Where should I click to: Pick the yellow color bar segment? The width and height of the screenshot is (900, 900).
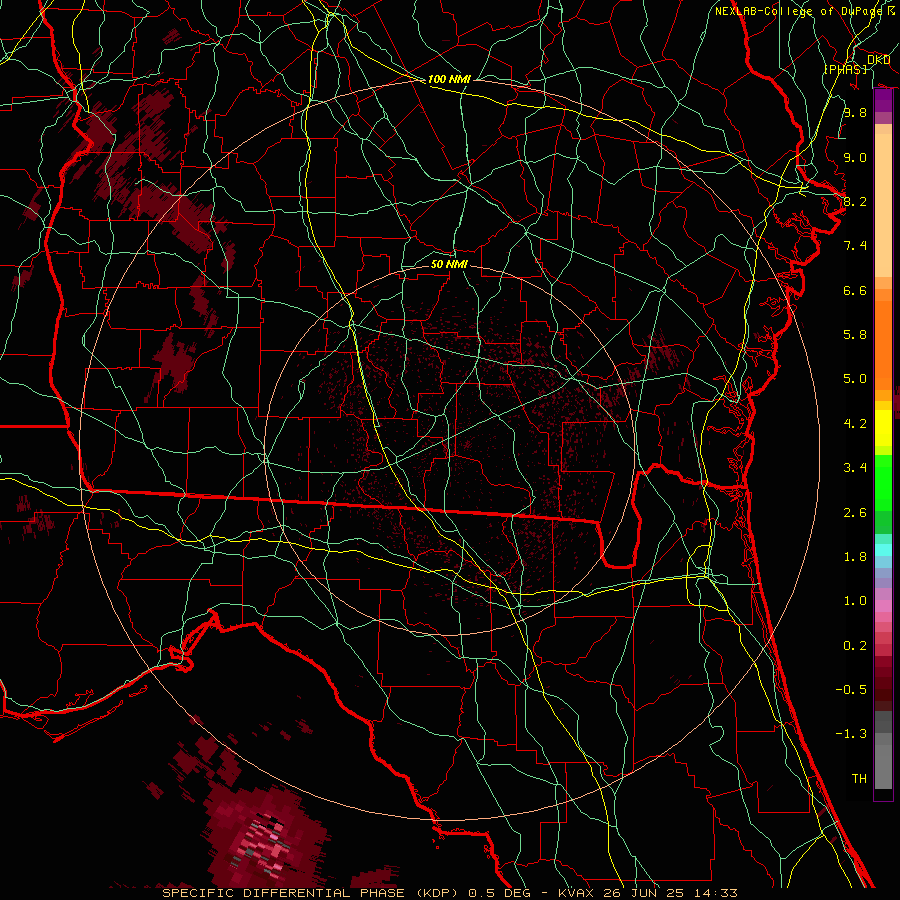pyautogui.click(x=883, y=427)
